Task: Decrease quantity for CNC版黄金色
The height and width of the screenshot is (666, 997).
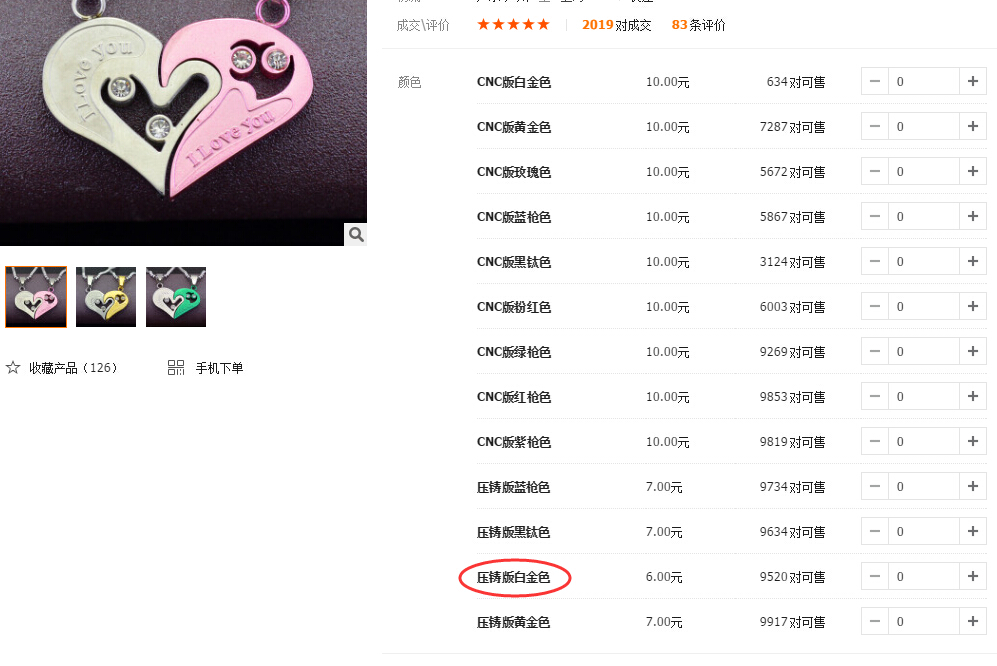Action: (x=875, y=127)
